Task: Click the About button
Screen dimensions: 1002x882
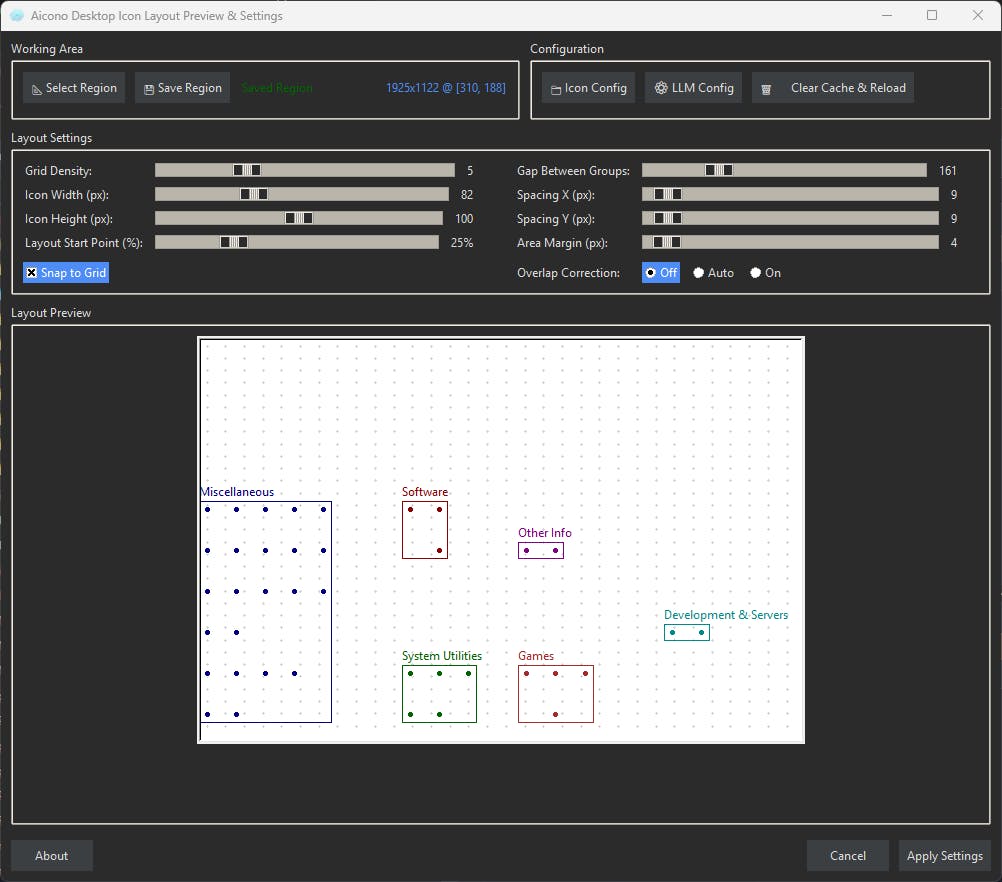Action: point(52,855)
